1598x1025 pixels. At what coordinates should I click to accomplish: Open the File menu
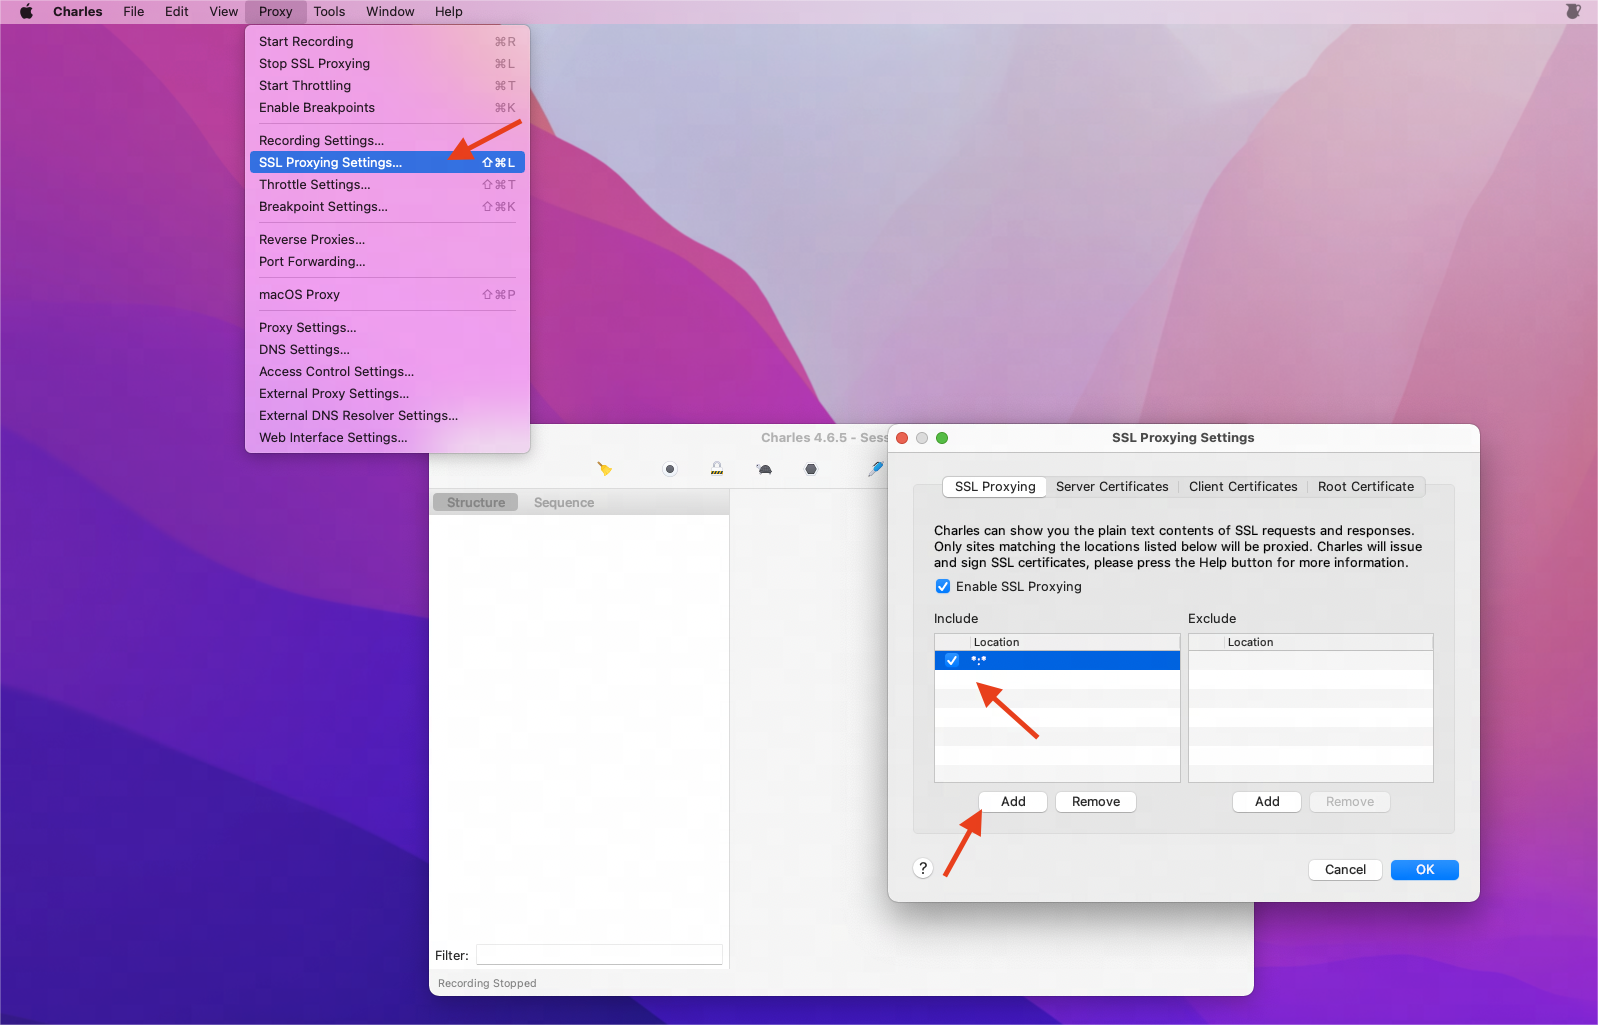pyautogui.click(x=134, y=12)
